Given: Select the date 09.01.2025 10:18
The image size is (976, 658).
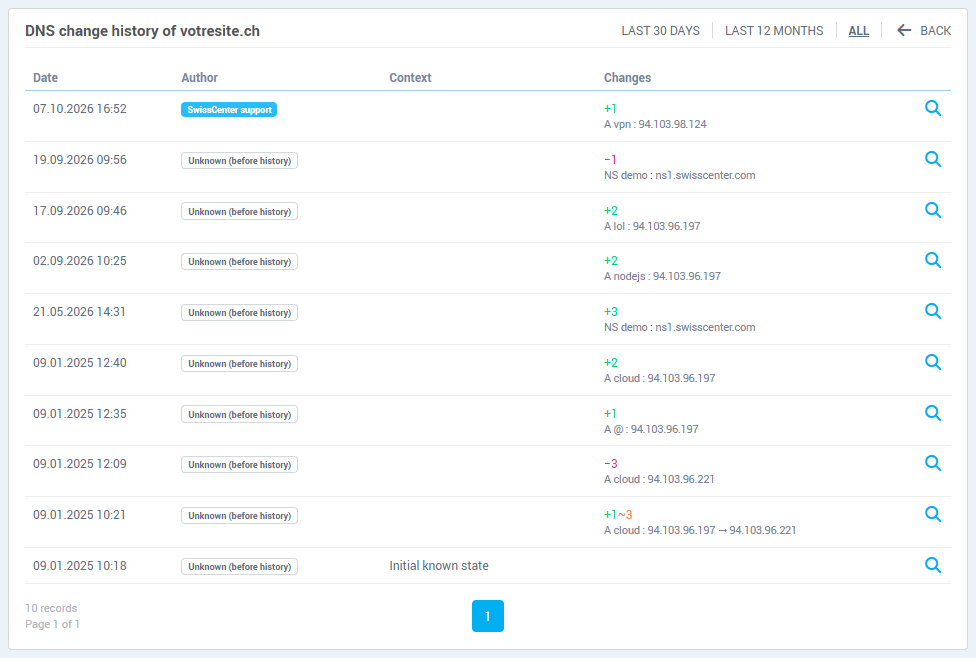Looking at the screenshot, I should tap(80, 566).
